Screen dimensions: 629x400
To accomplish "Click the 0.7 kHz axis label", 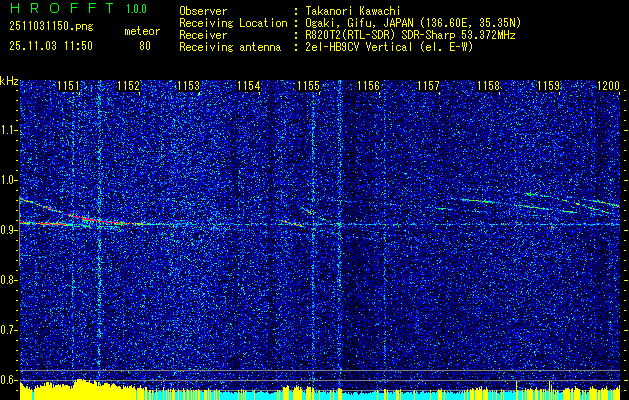I will [x=9, y=330].
